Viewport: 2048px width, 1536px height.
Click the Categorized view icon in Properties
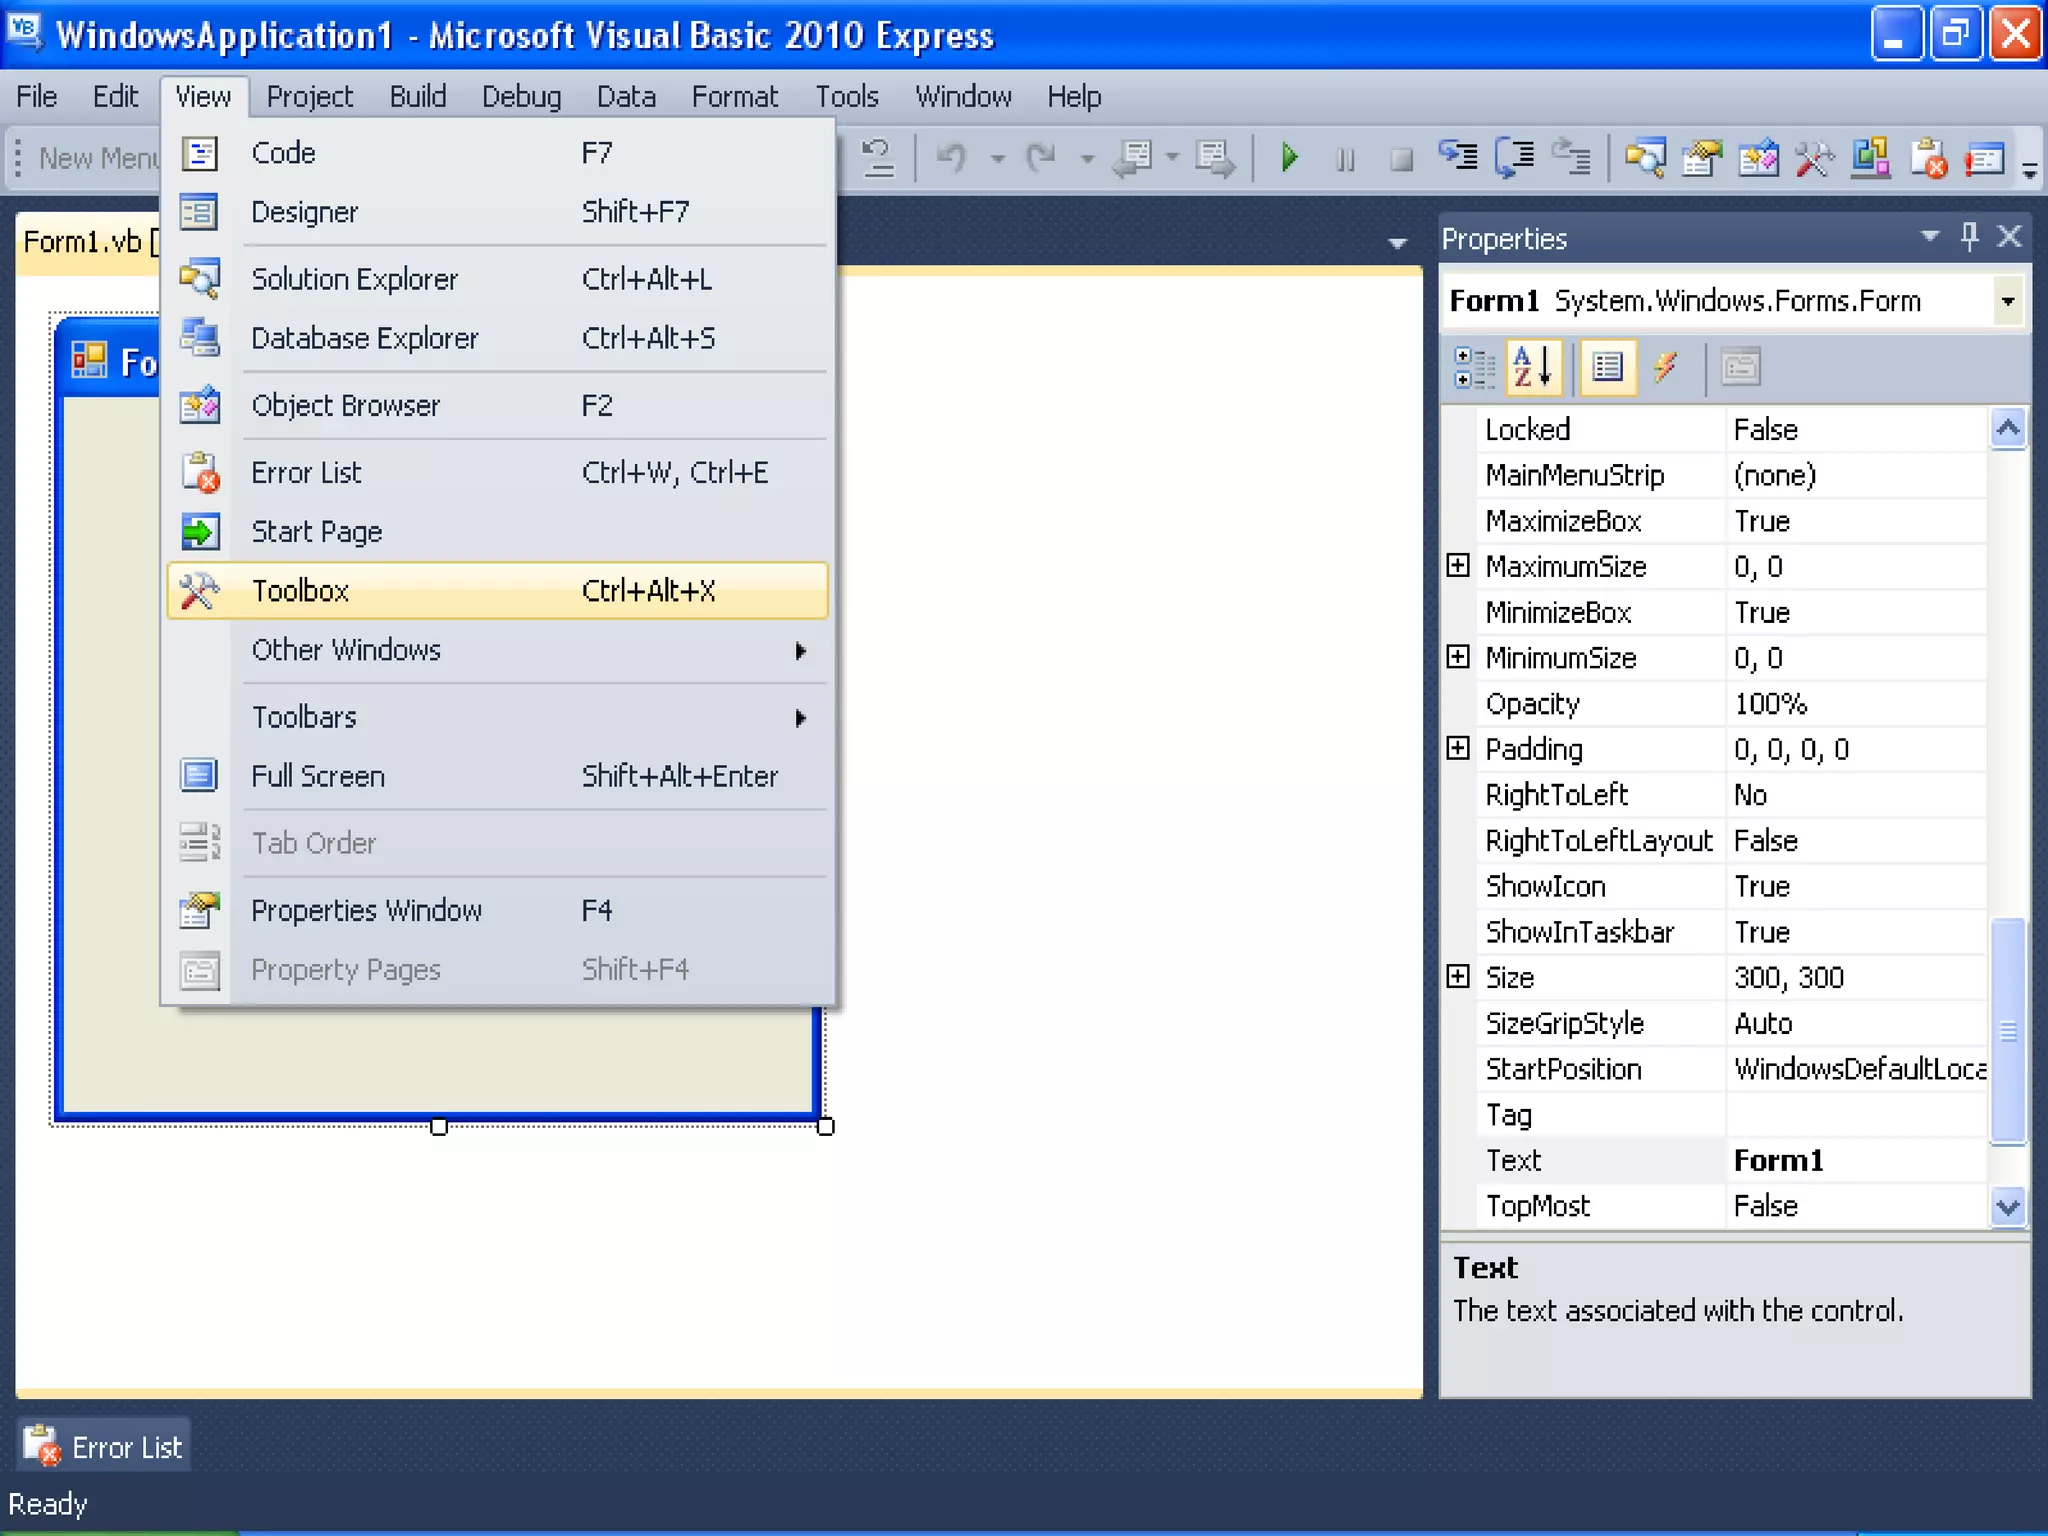(x=1473, y=367)
